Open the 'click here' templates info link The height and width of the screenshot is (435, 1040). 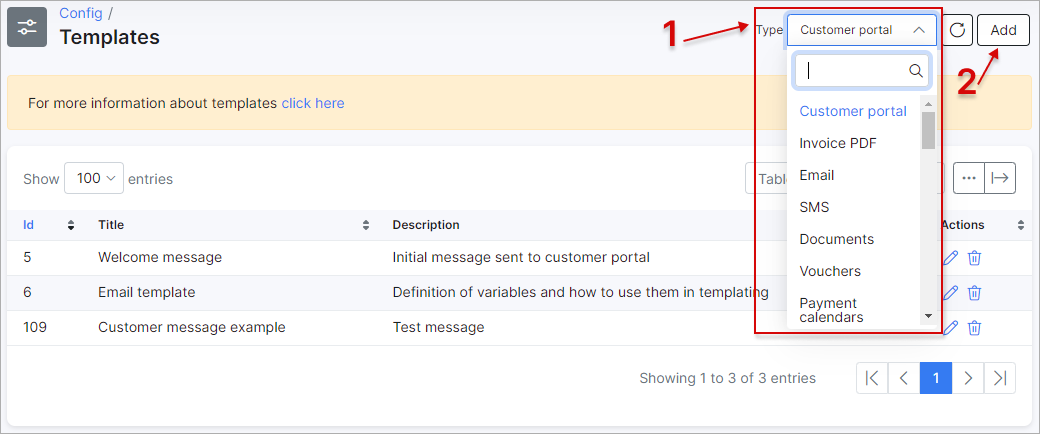[x=312, y=103]
